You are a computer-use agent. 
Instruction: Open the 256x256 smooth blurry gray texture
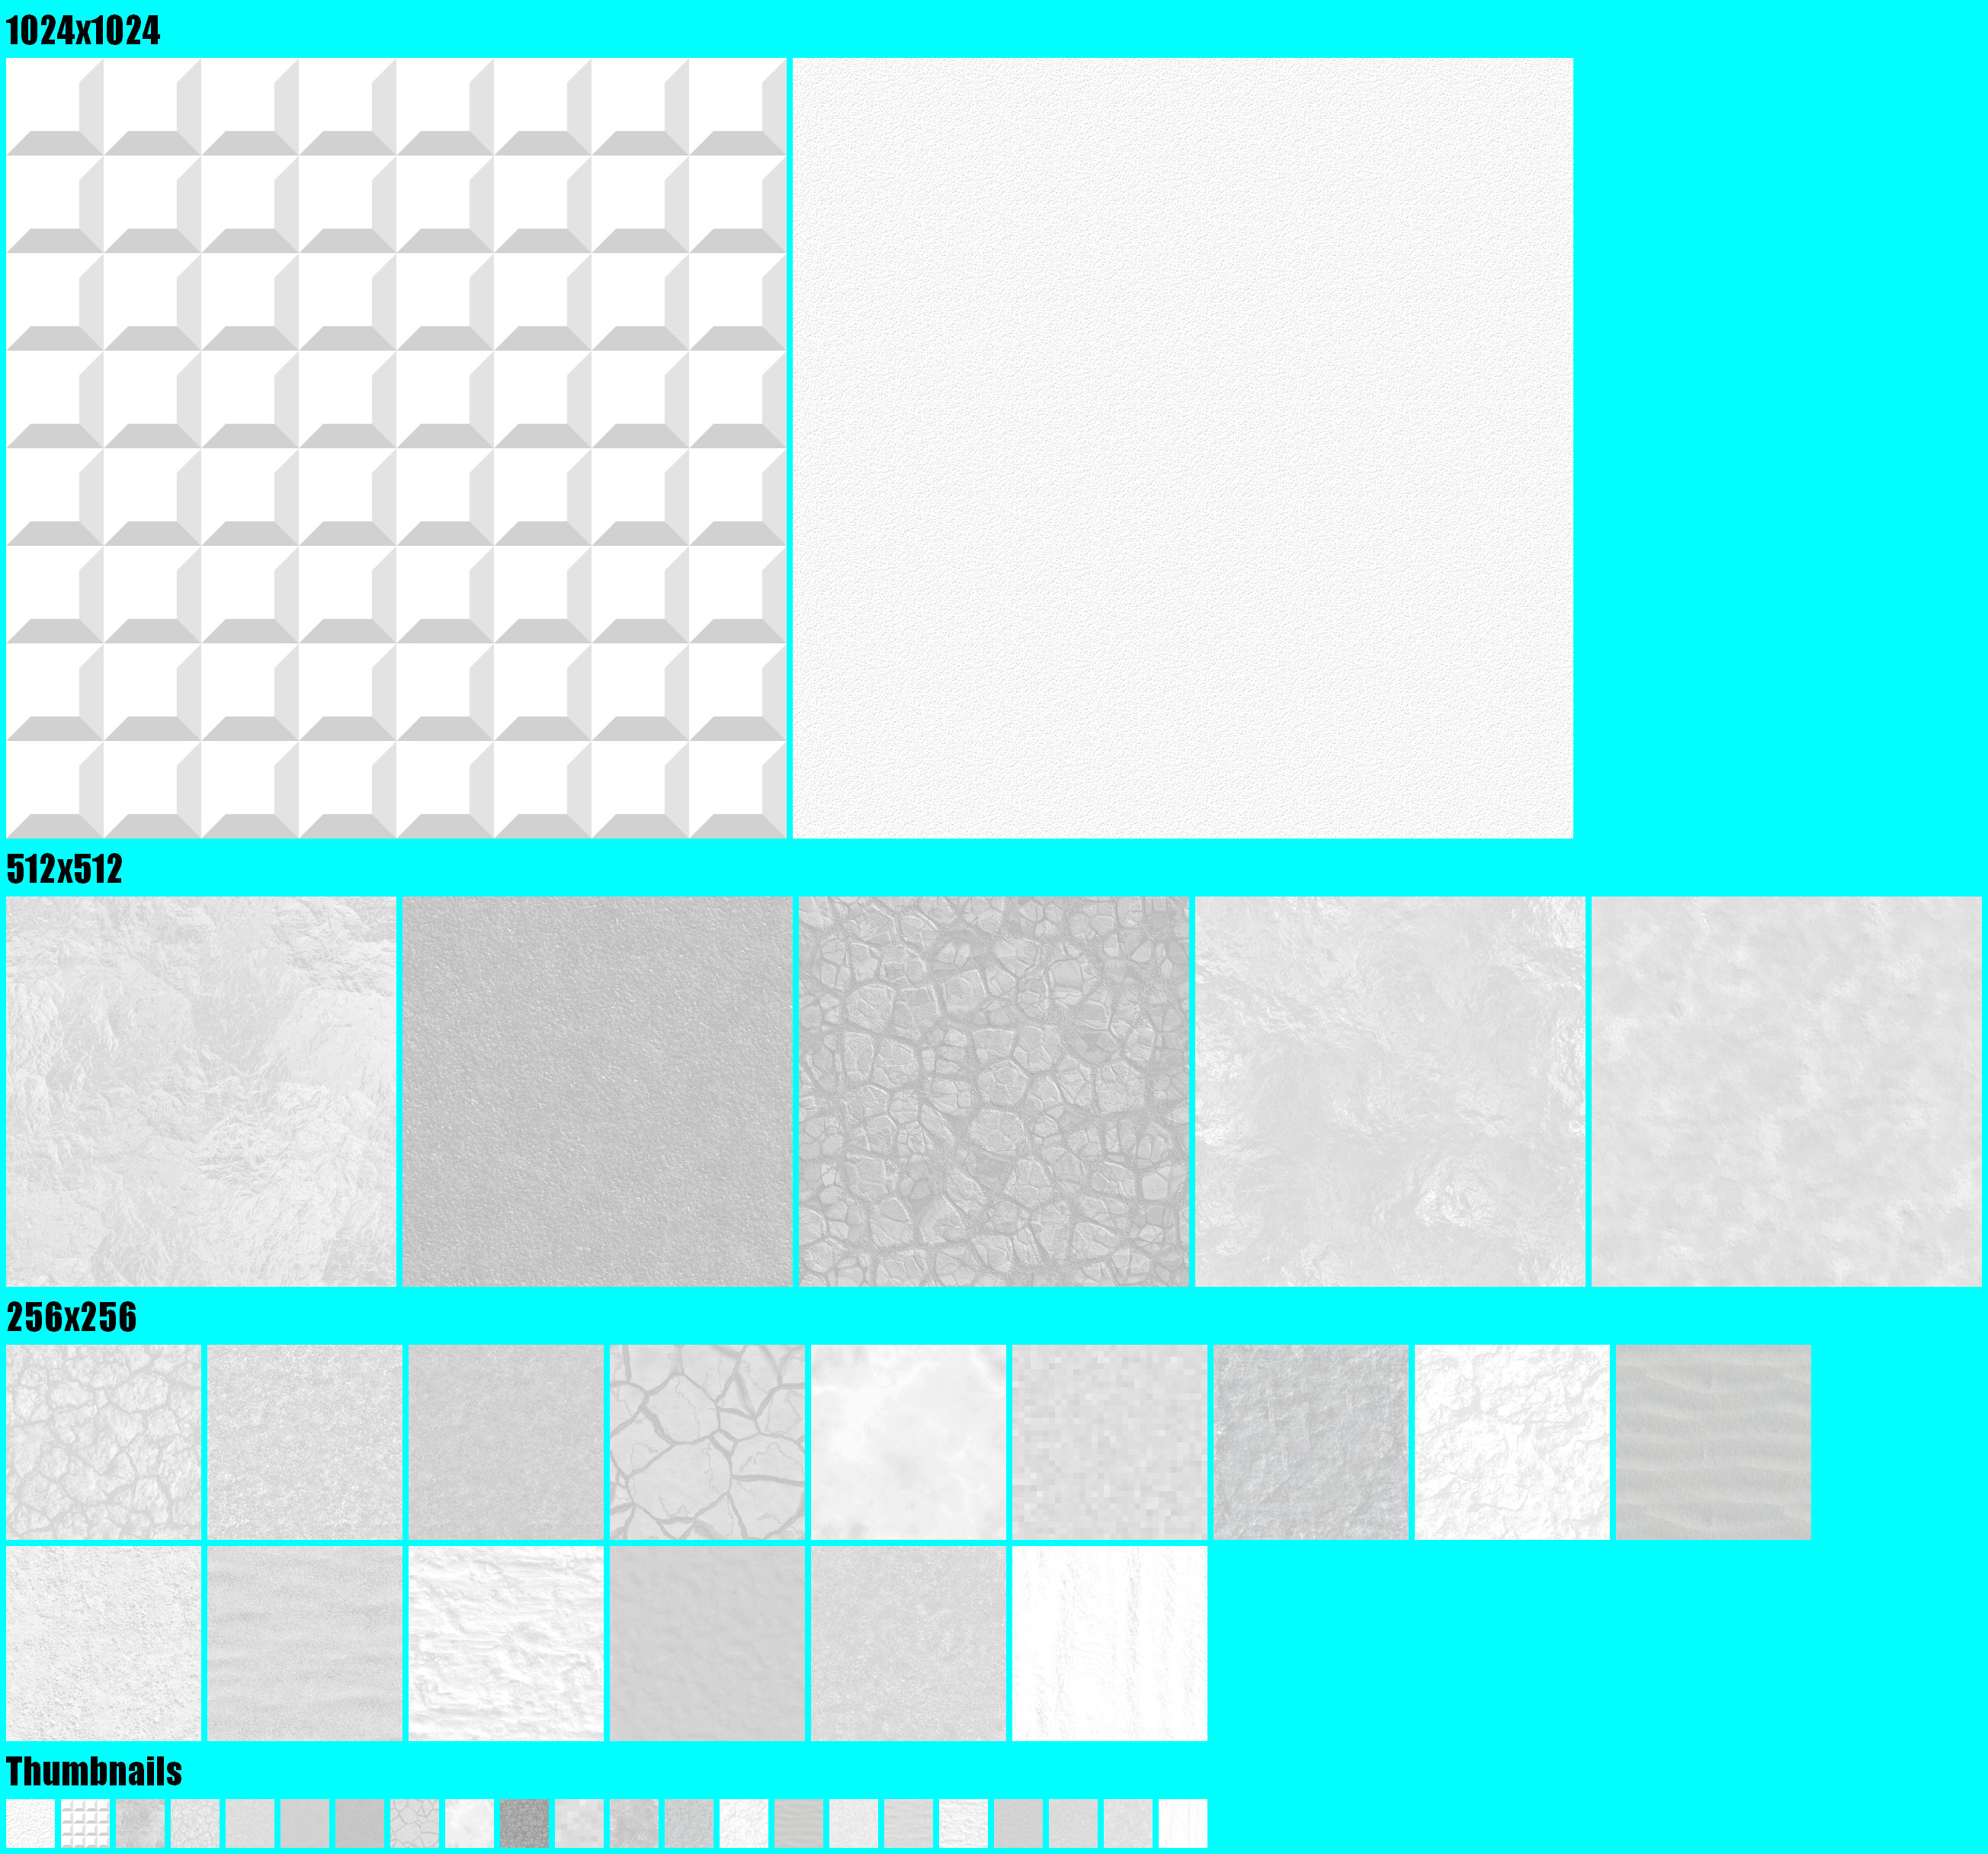707,1643
